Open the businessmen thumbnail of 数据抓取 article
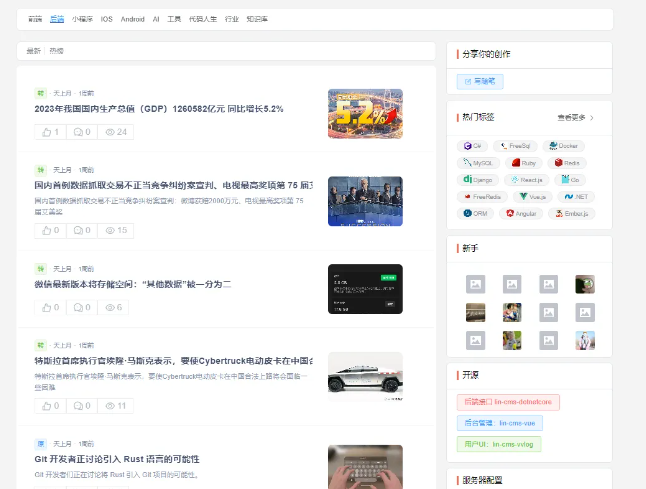646x489 pixels. click(x=365, y=201)
